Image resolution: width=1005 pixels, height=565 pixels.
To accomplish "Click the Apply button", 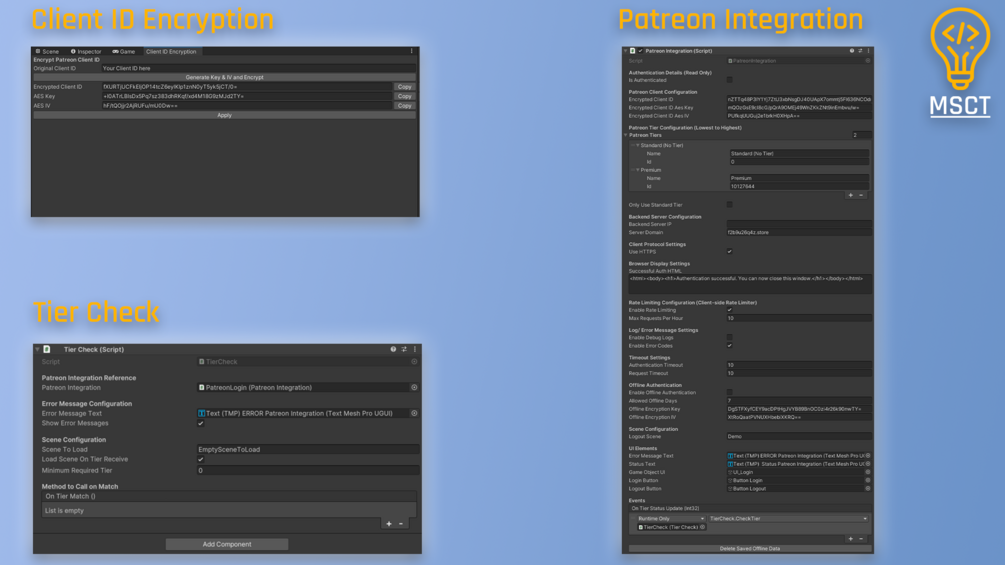I will (224, 115).
